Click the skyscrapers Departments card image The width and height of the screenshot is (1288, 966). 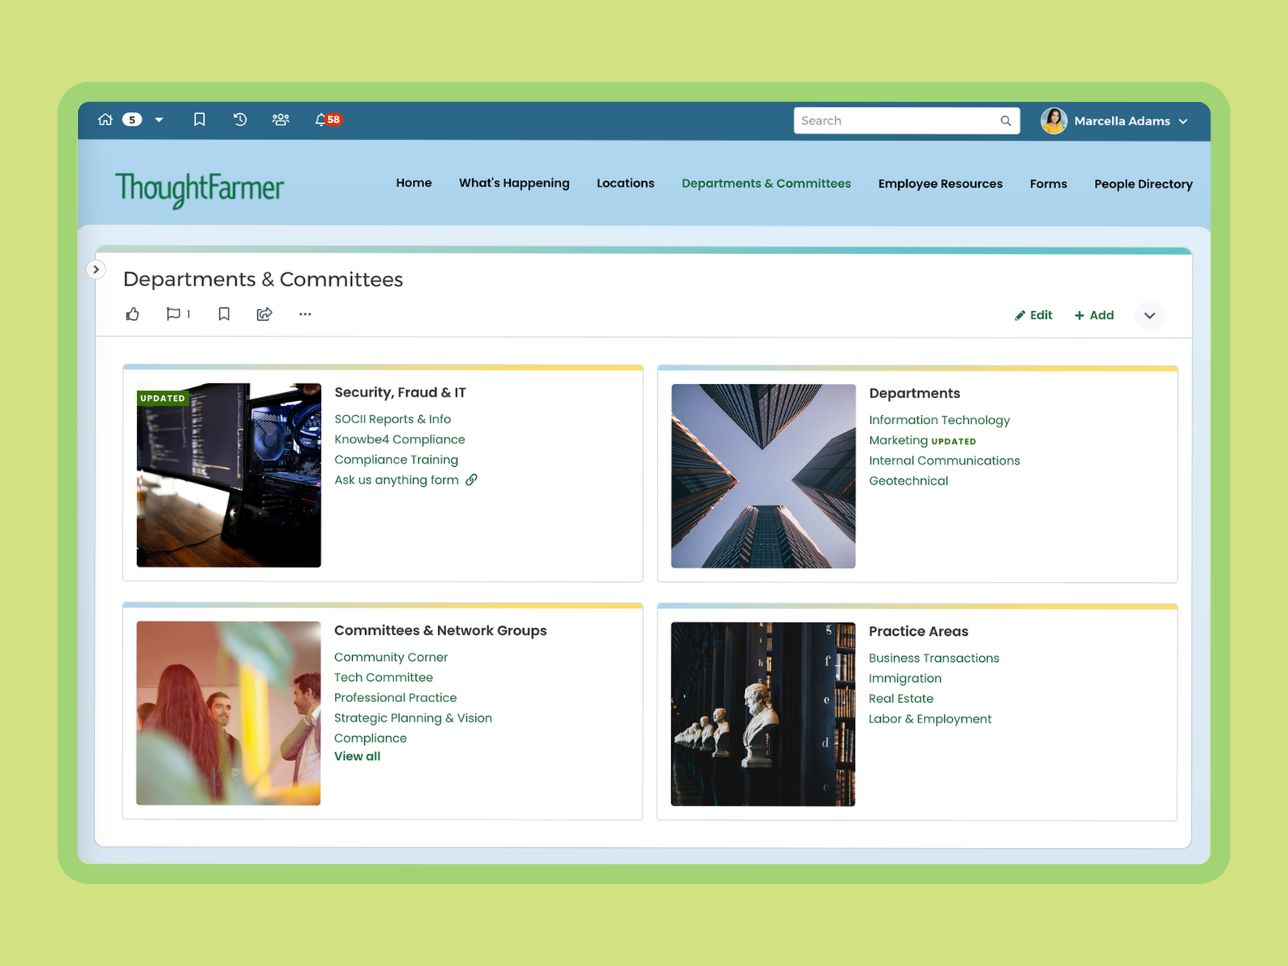coord(762,475)
